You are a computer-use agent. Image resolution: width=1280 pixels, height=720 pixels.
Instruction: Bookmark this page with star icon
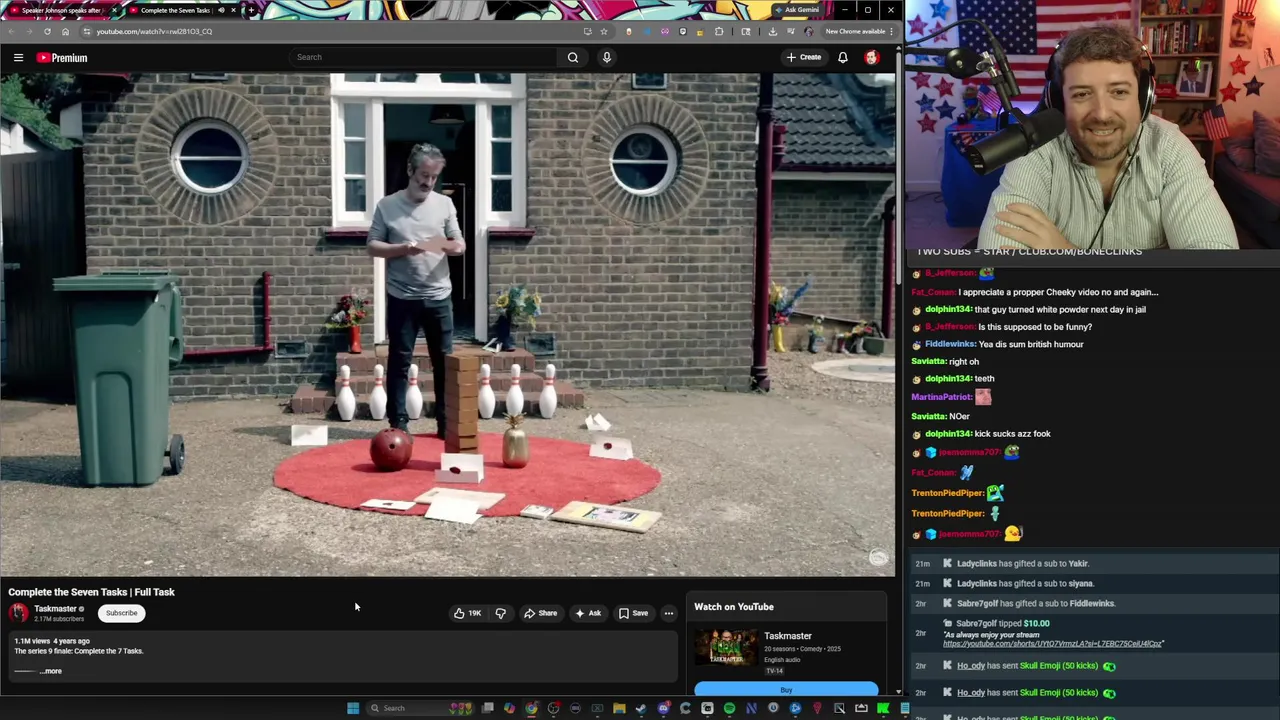click(604, 31)
